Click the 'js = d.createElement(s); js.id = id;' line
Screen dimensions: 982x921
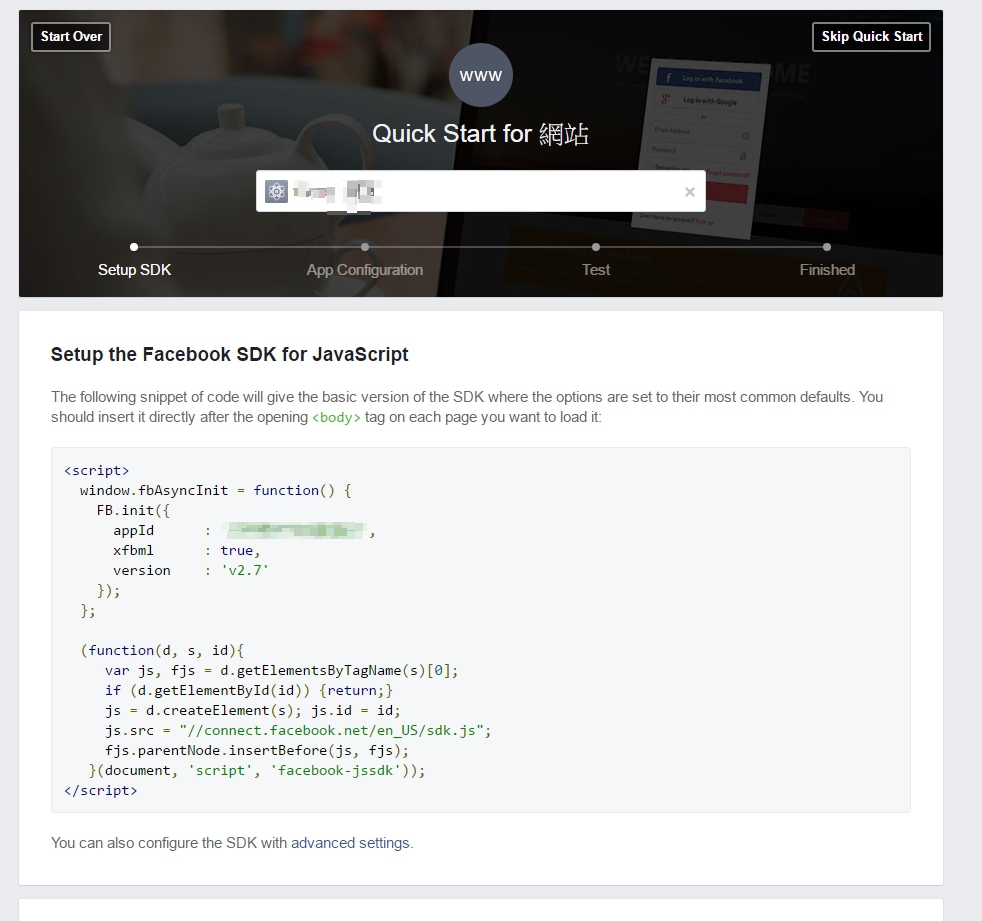click(252, 711)
